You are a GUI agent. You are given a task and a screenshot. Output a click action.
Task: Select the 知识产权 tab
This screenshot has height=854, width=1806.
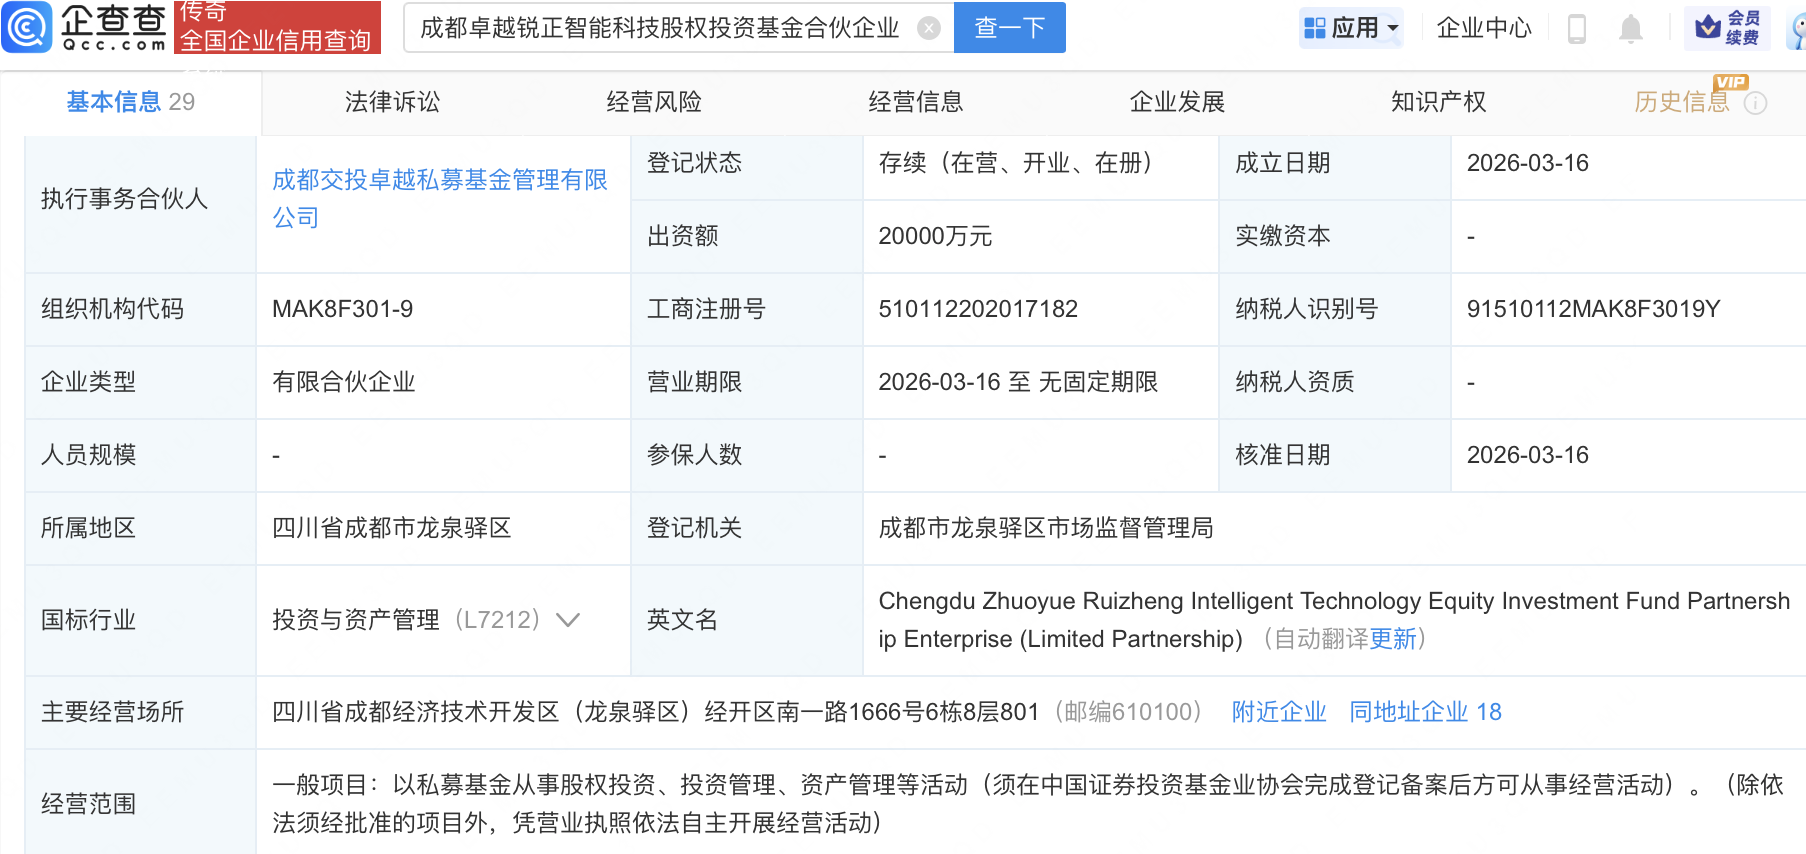tap(1438, 102)
